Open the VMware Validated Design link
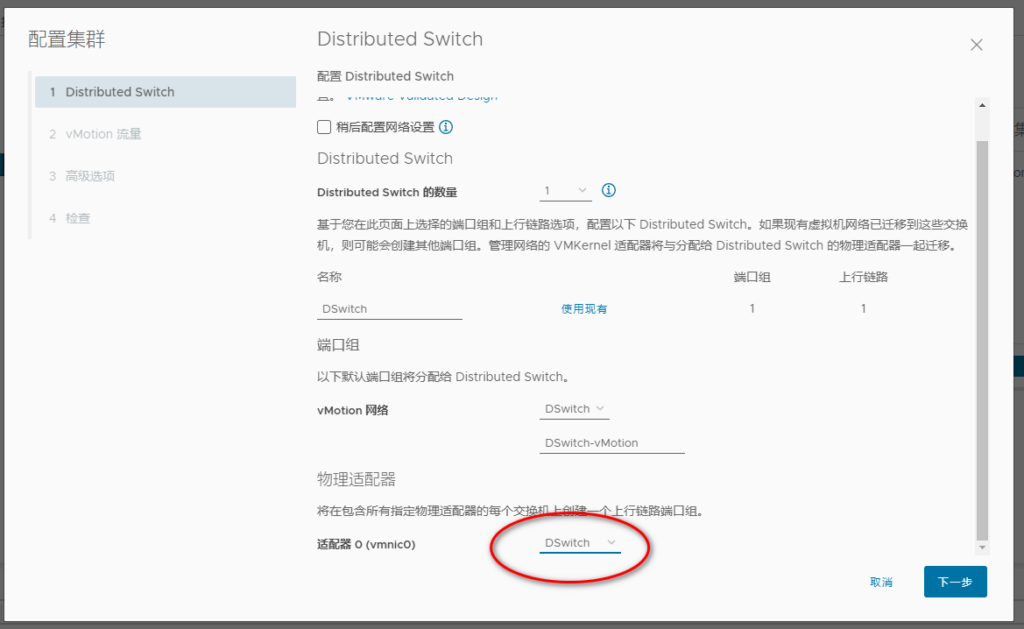The image size is (1024, 629). [422, 98]
